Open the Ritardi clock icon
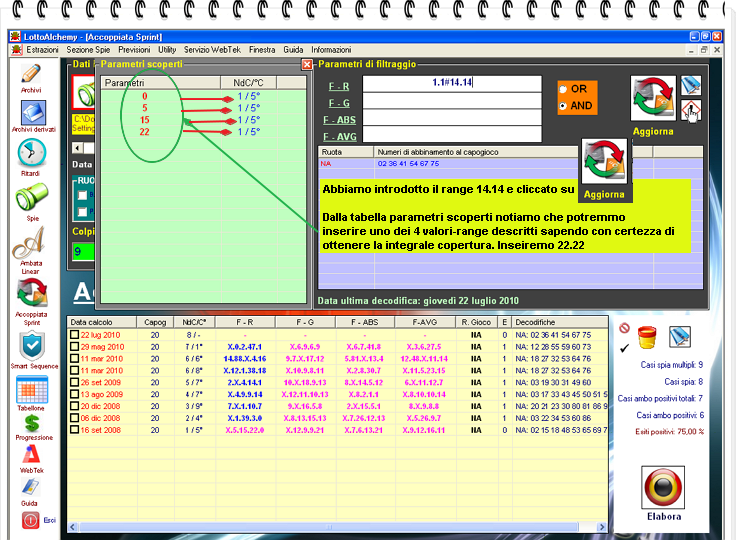736x540 pixels. pyautogui.click(x=31, y=153)
